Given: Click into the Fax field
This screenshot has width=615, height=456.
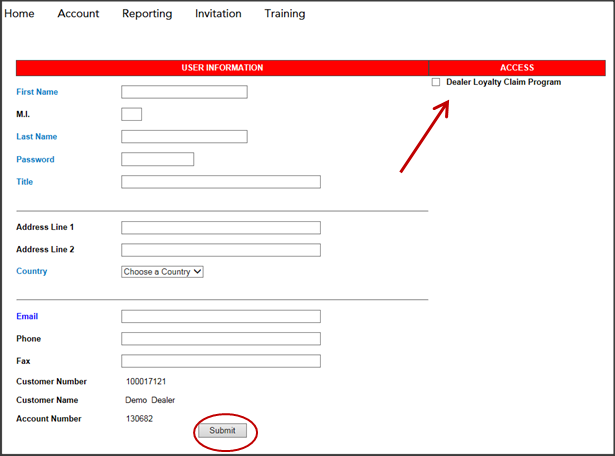Looking at the screenshot, I should click(220, 361).
